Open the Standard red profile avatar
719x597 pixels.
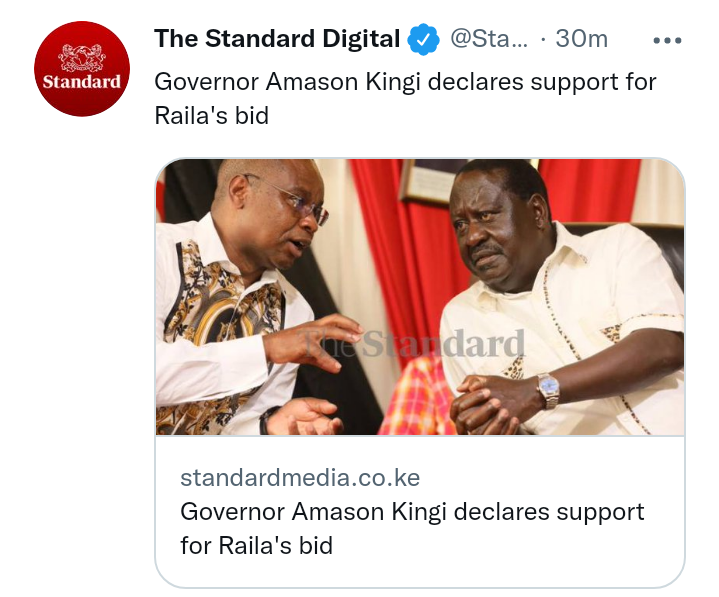82,69
